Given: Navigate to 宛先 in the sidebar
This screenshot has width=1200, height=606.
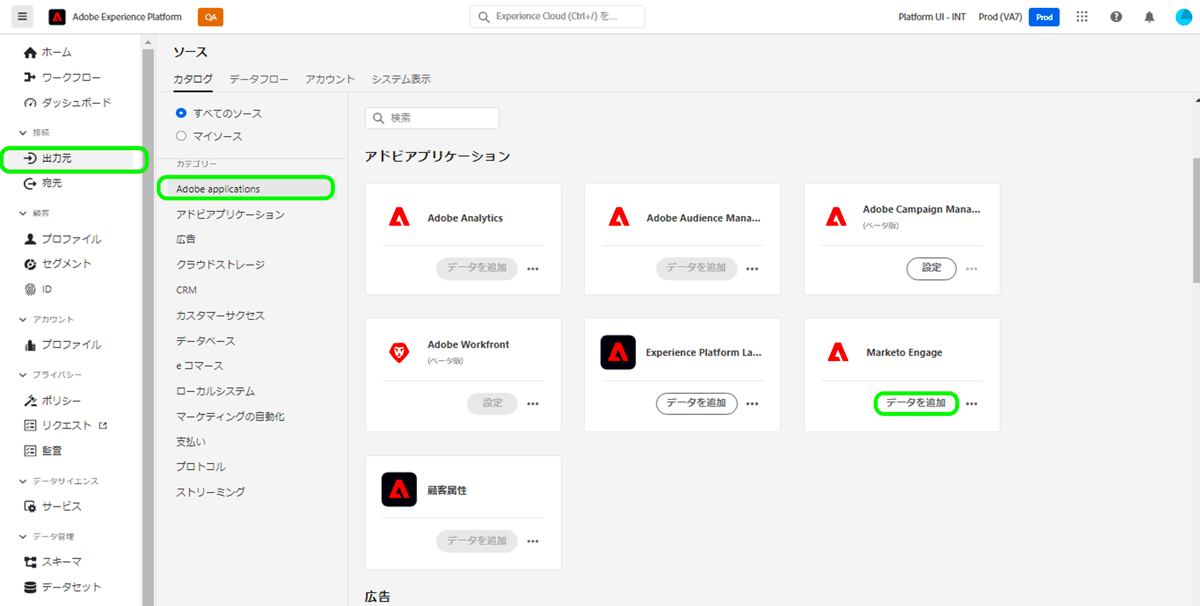Looking at the screenshot, I should (54, 185).
